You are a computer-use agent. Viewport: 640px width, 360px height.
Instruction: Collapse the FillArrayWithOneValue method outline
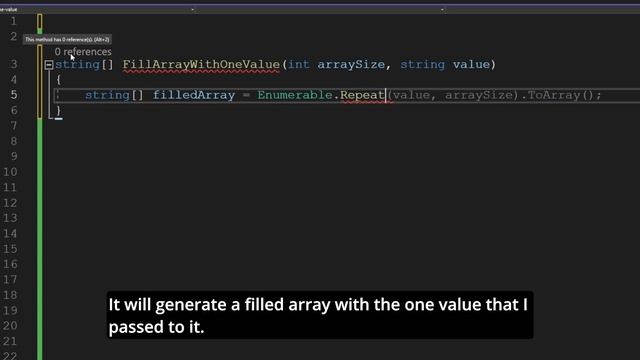(49, 64)
